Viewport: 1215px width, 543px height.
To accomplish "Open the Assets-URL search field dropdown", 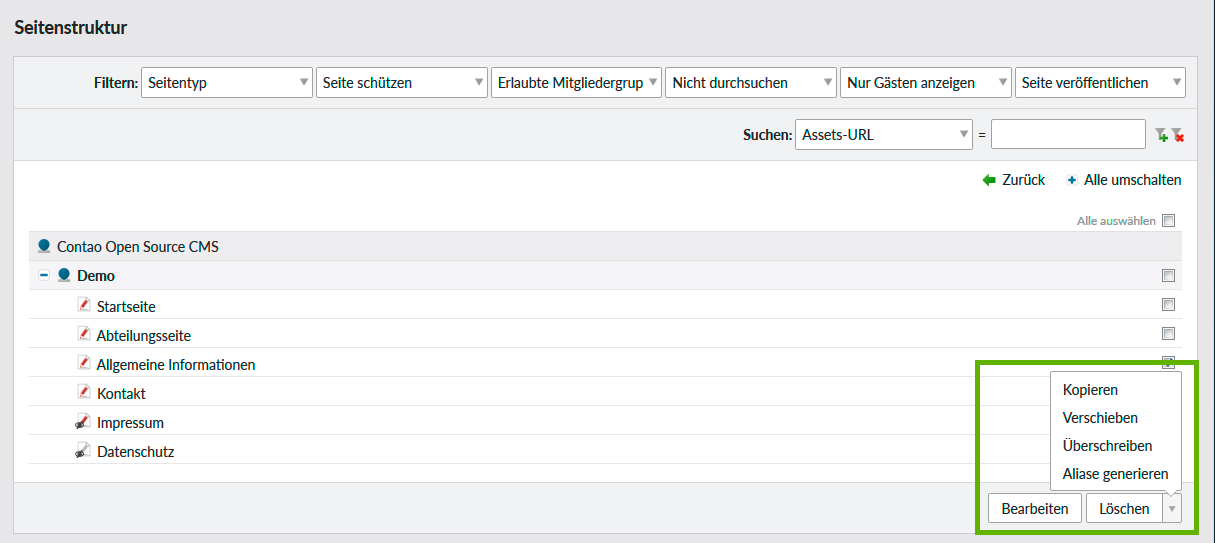I will (883, 134).
